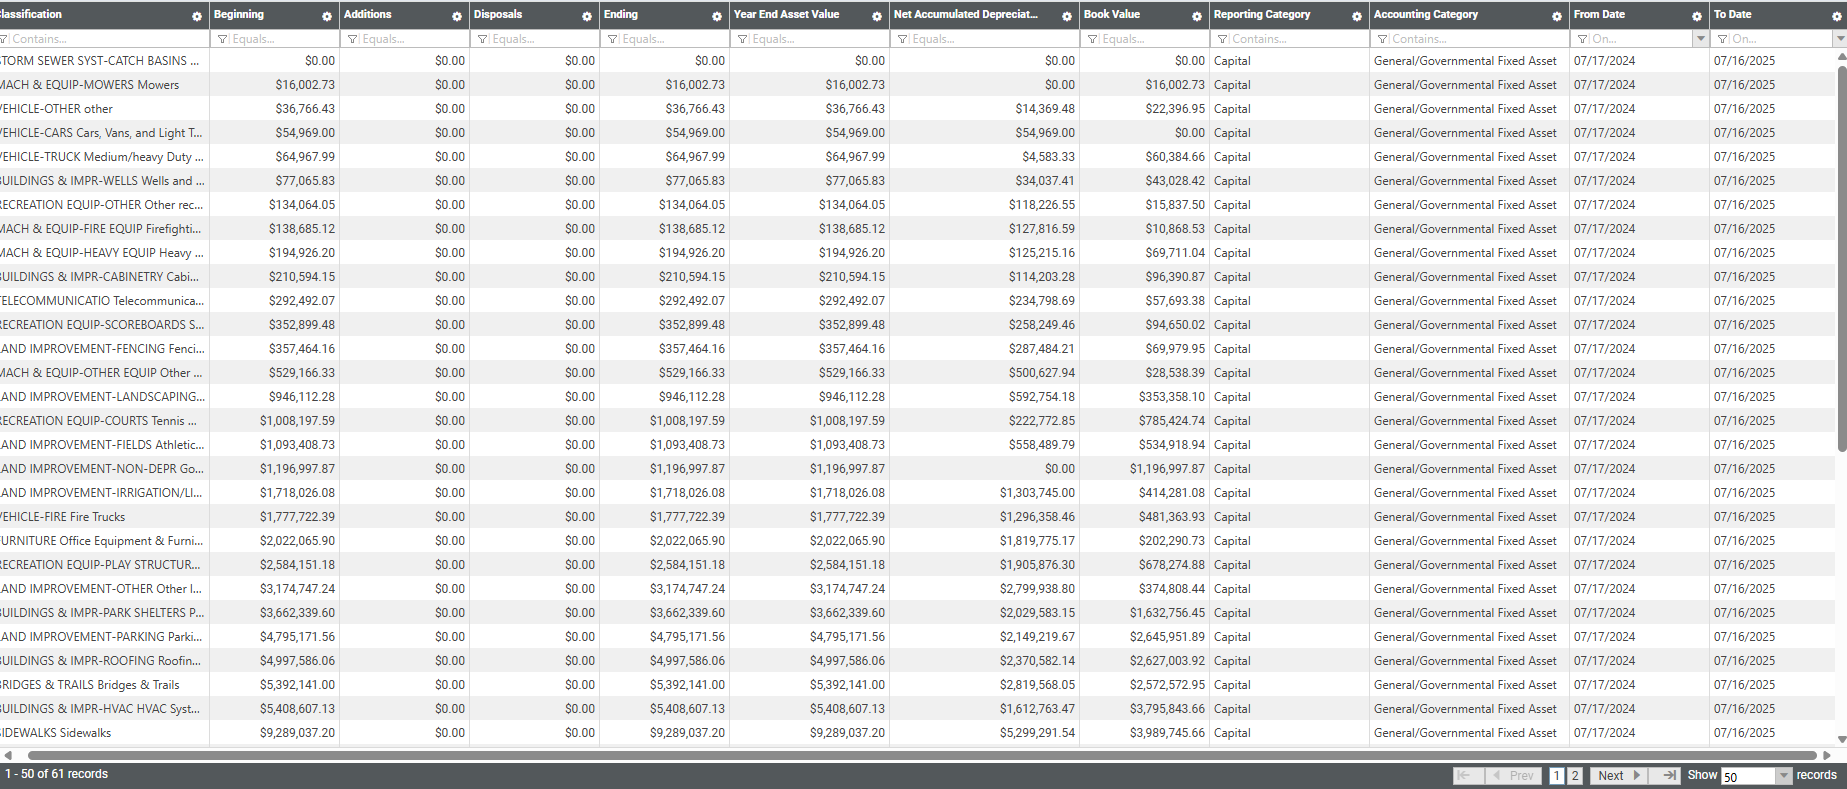This screenshot has height=789, width=1847.
Task: Open the From Date picker dropdown
Action: pos(1700,39)
